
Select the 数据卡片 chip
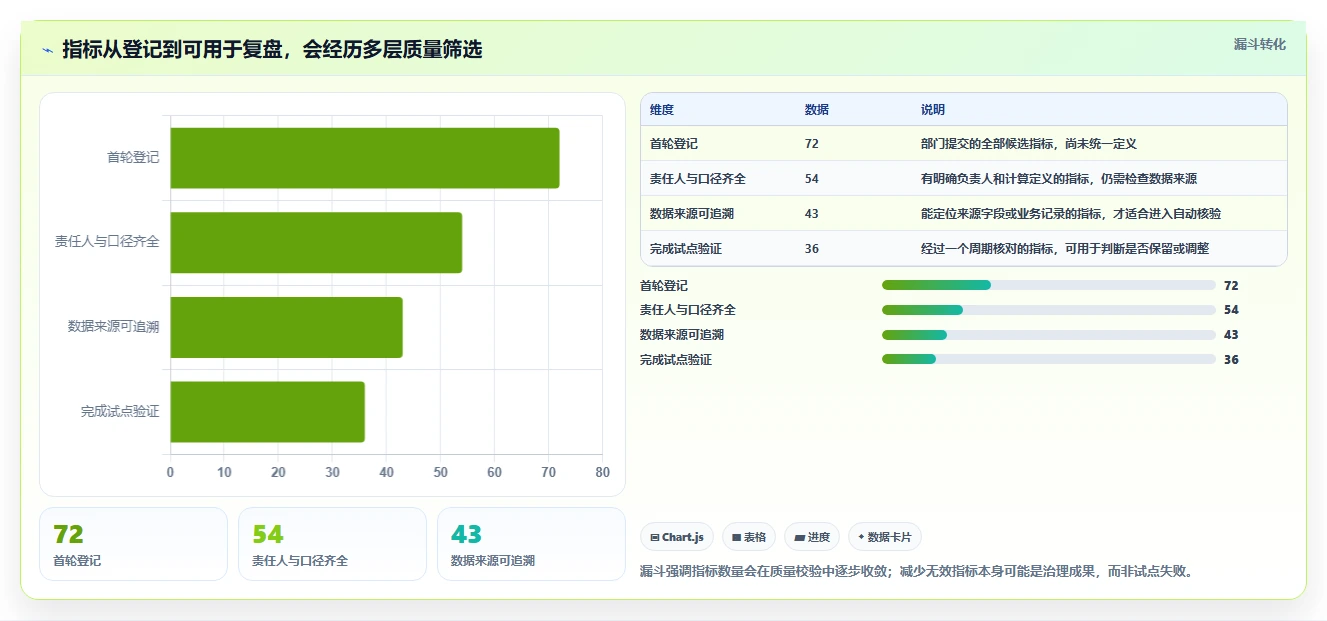coord(885,537)
